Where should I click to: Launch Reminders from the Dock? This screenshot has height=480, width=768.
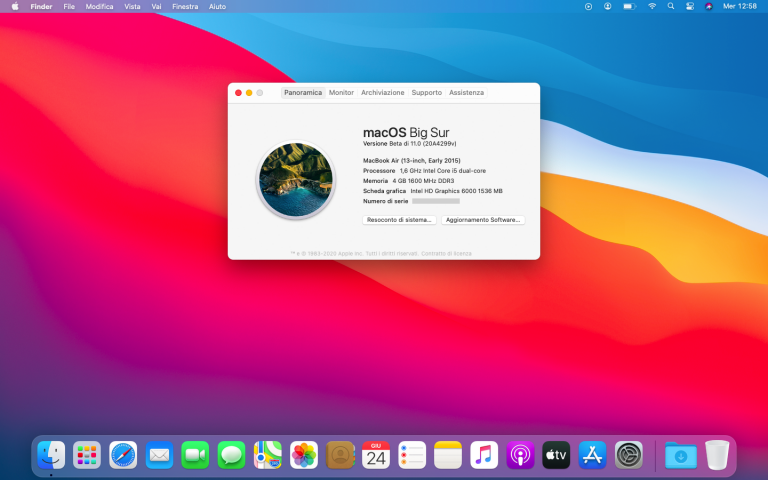point(412,455)
